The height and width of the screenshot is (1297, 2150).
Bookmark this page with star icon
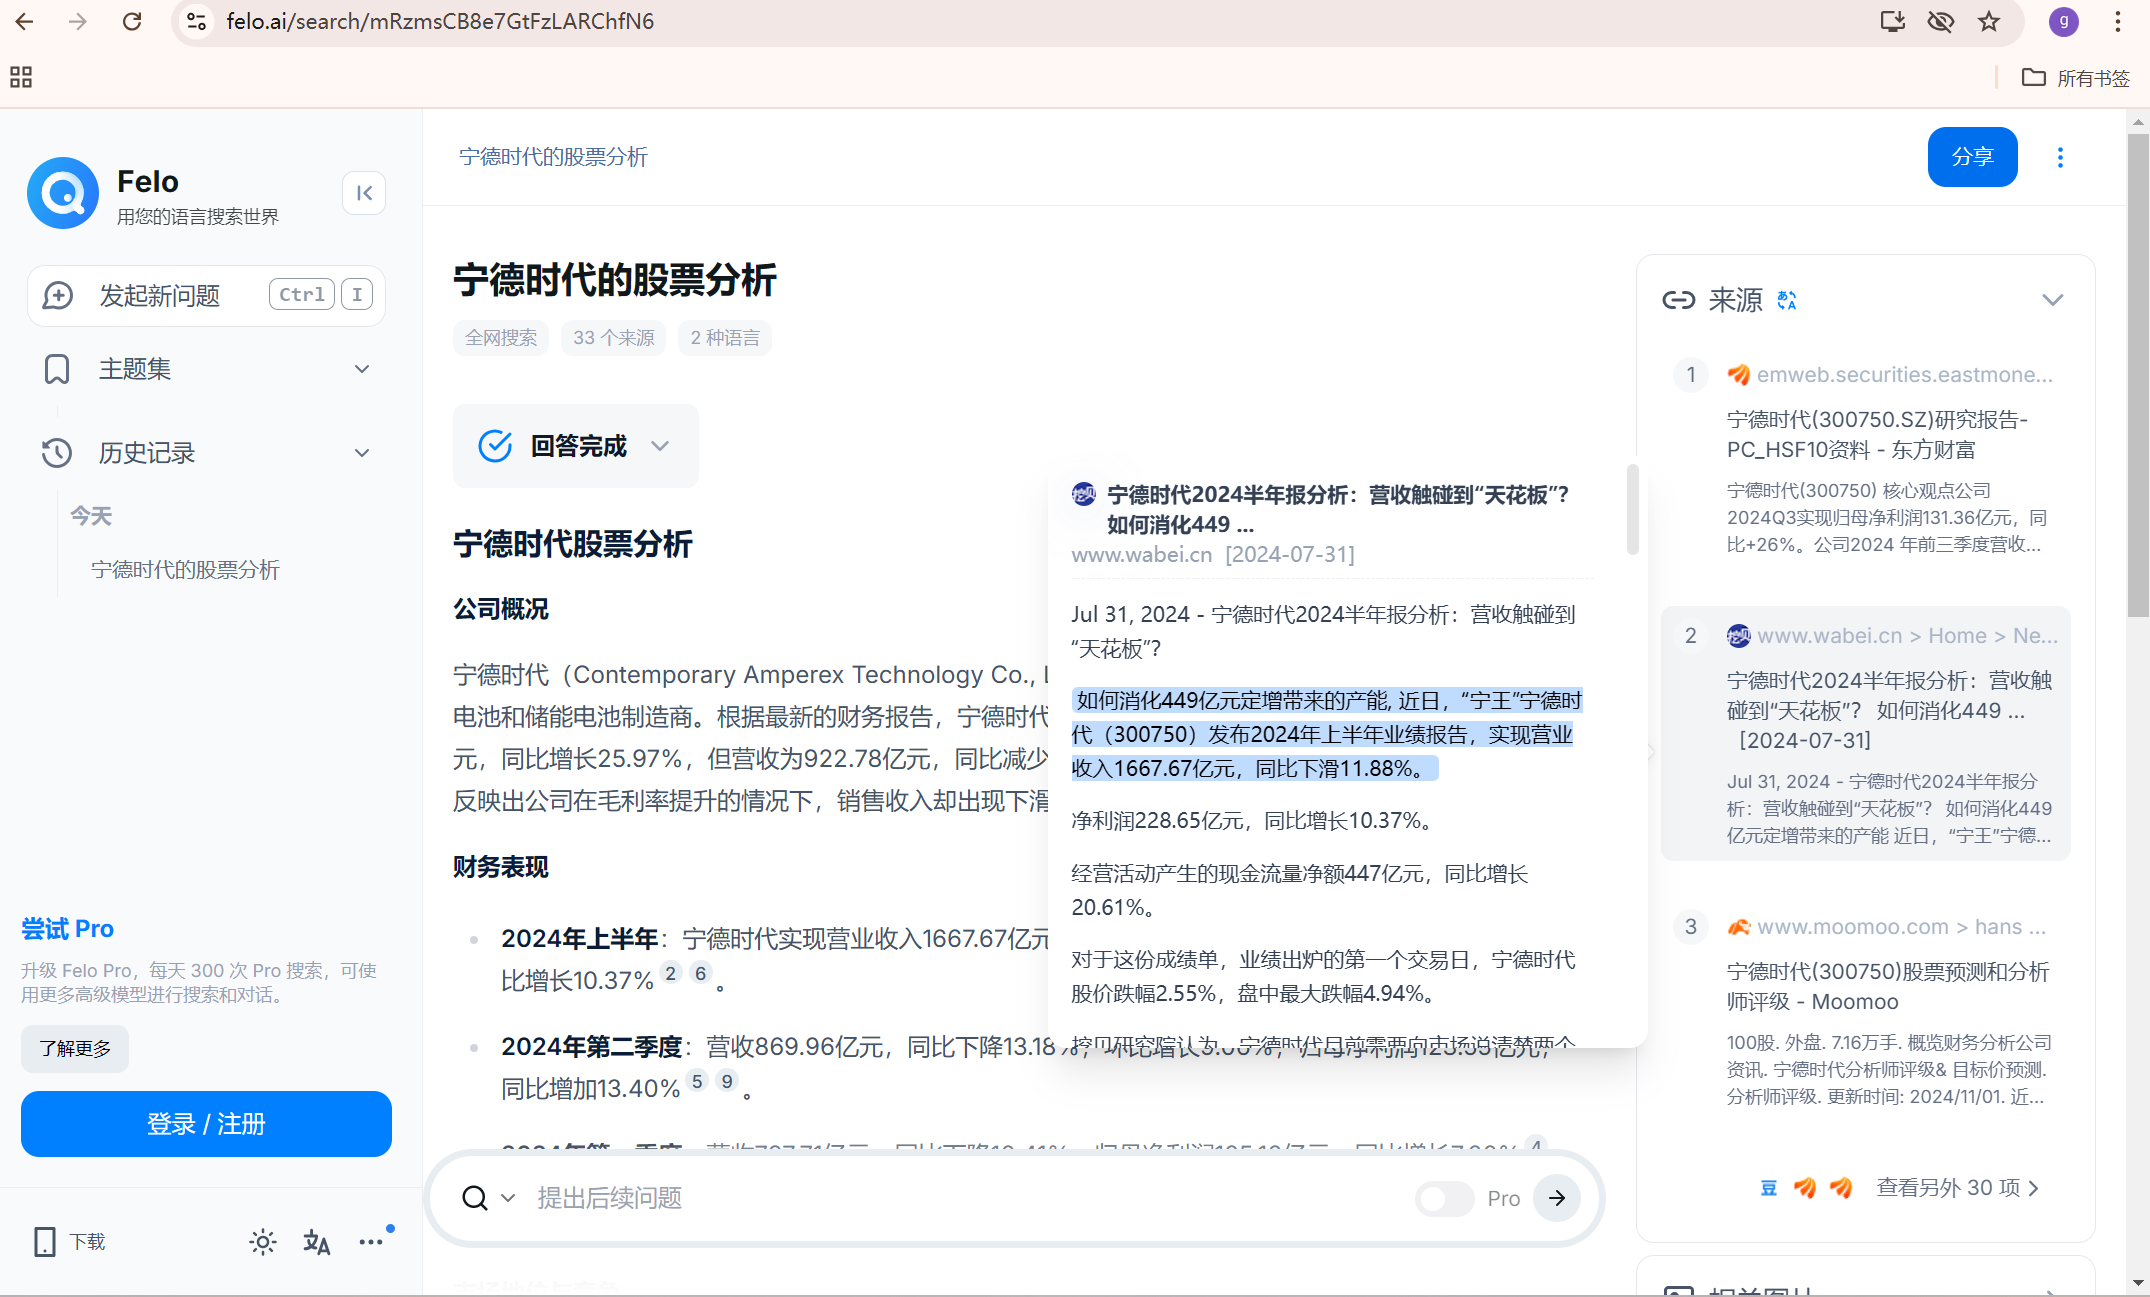tap(1989, 21)
